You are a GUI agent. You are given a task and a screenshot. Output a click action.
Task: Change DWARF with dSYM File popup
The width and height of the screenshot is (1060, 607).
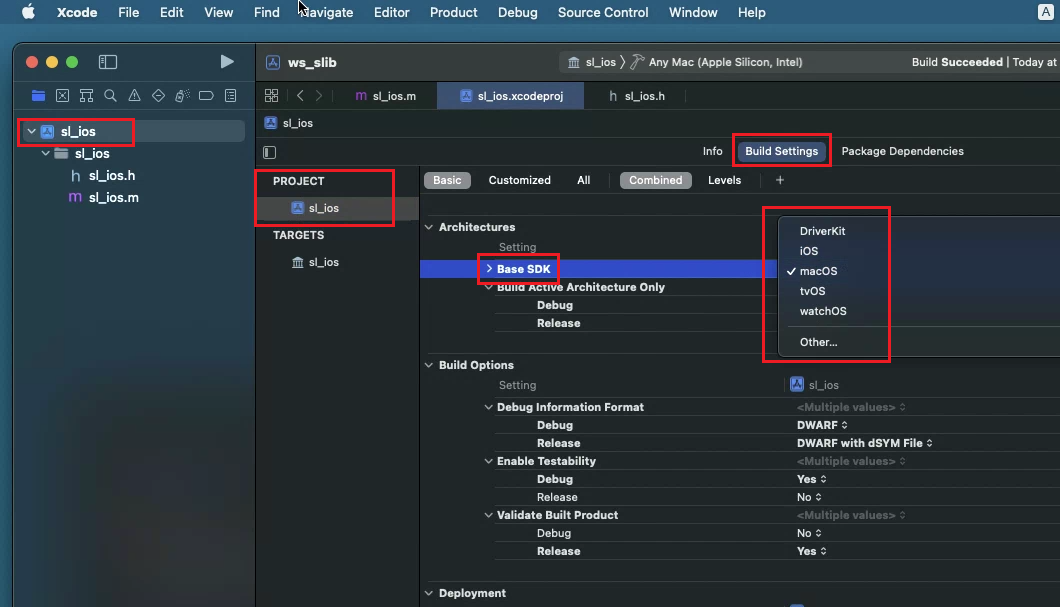[x=865, y=443]
